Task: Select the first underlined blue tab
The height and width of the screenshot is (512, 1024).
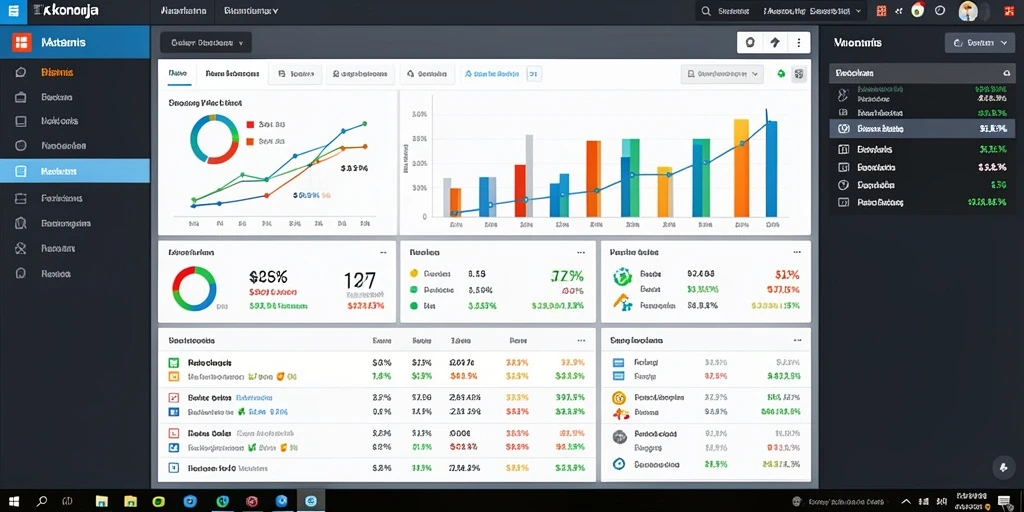Action: (x=177, y=74)
